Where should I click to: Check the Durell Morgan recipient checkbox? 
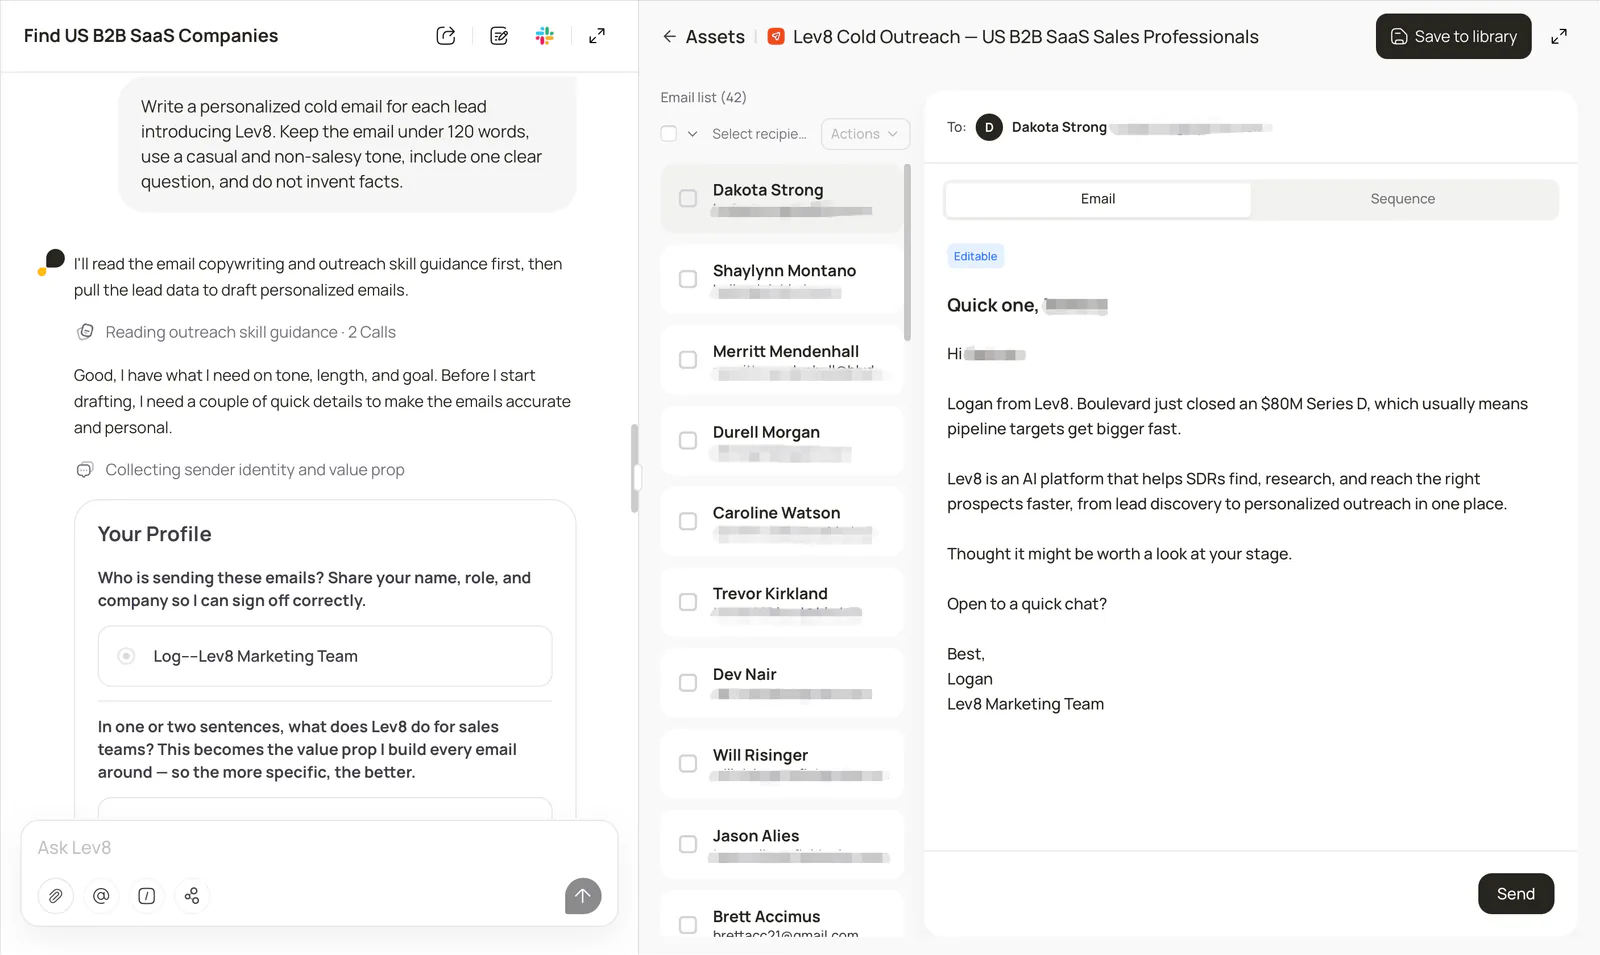(x=688, y=441)
